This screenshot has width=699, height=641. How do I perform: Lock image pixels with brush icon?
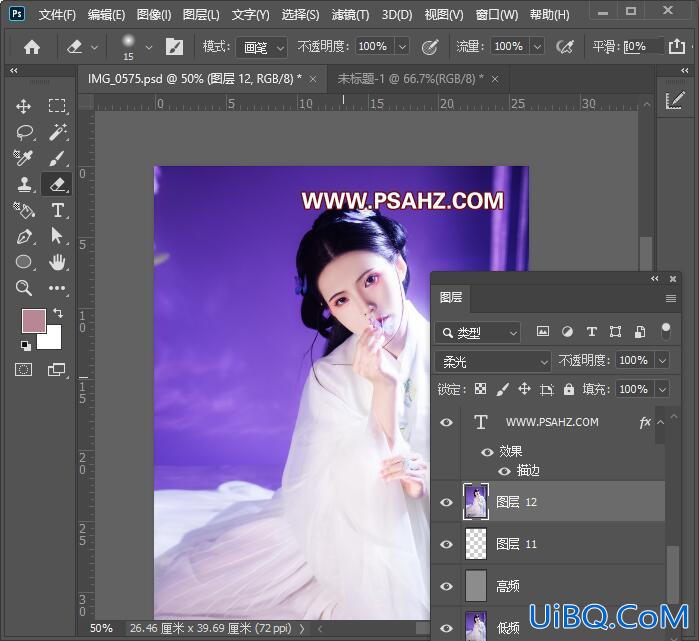pyautogui.click(x=502, y=389)
